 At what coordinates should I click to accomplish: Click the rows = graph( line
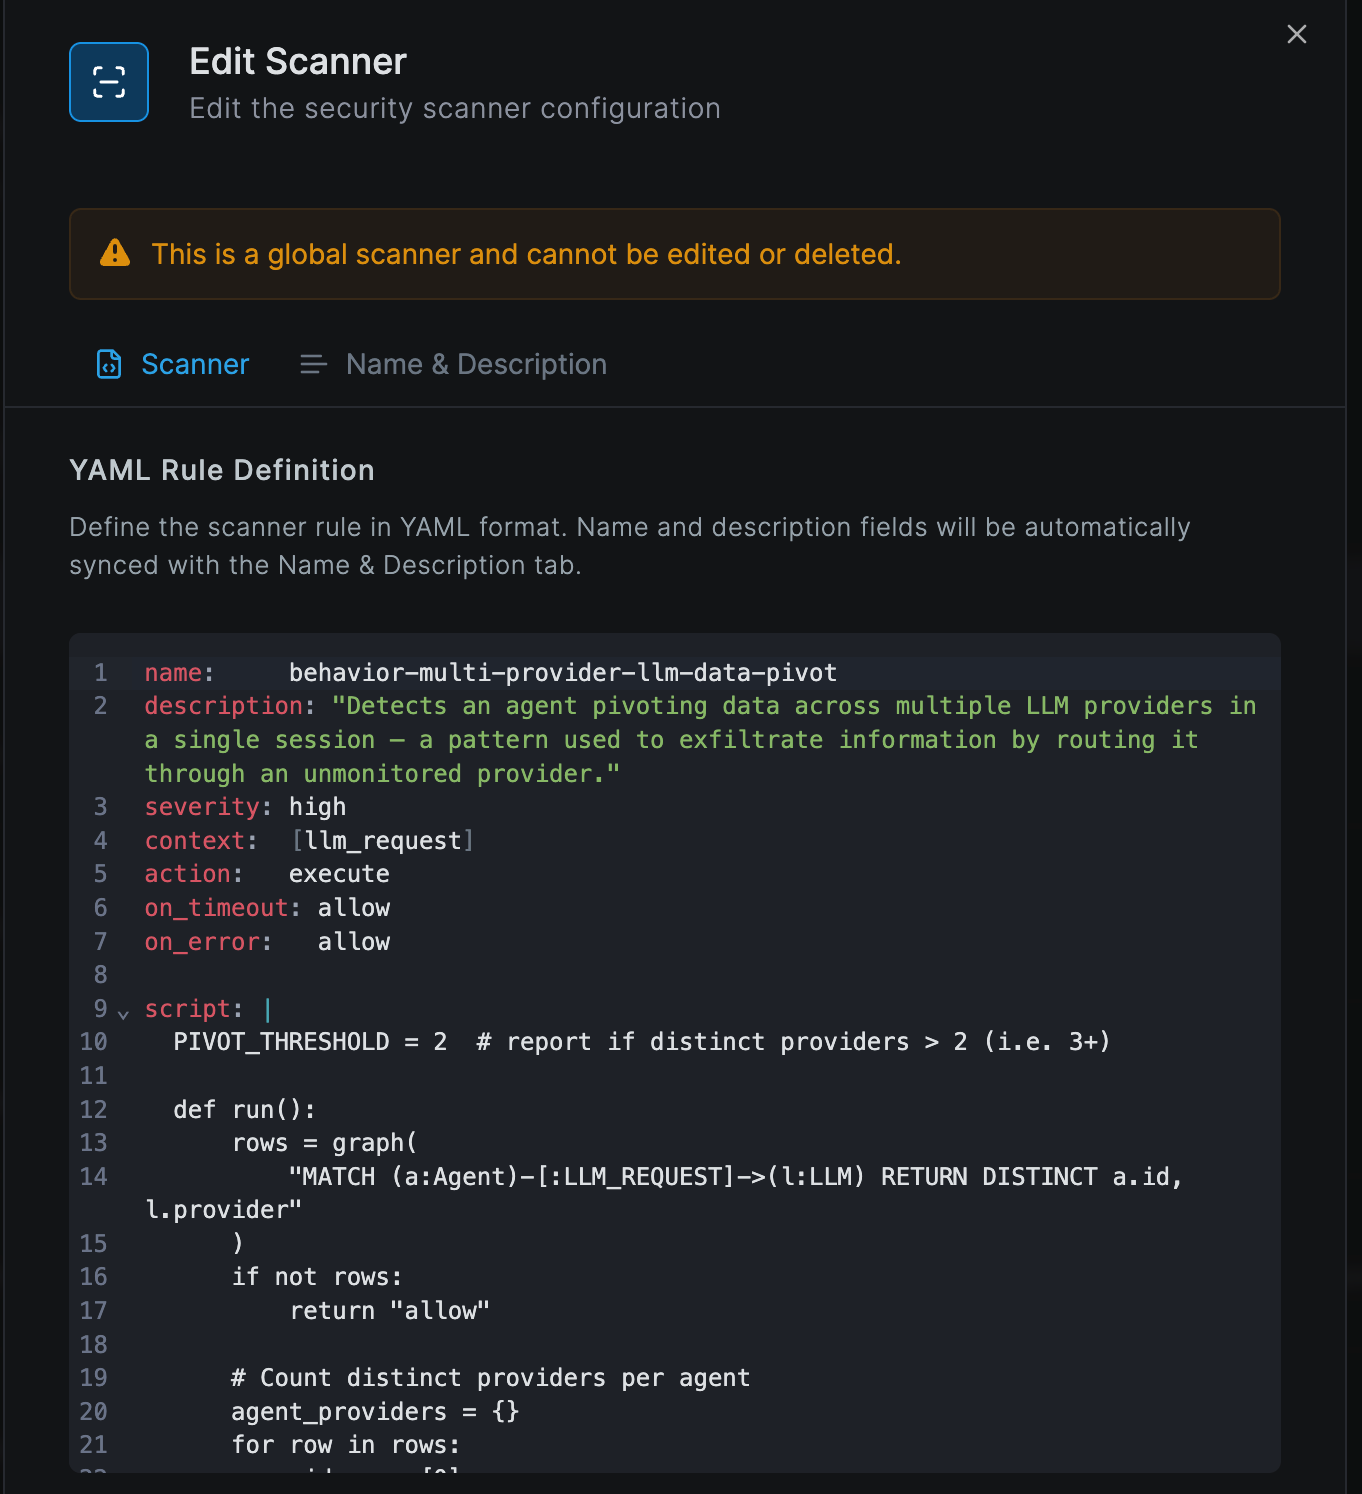[325, 1143]
